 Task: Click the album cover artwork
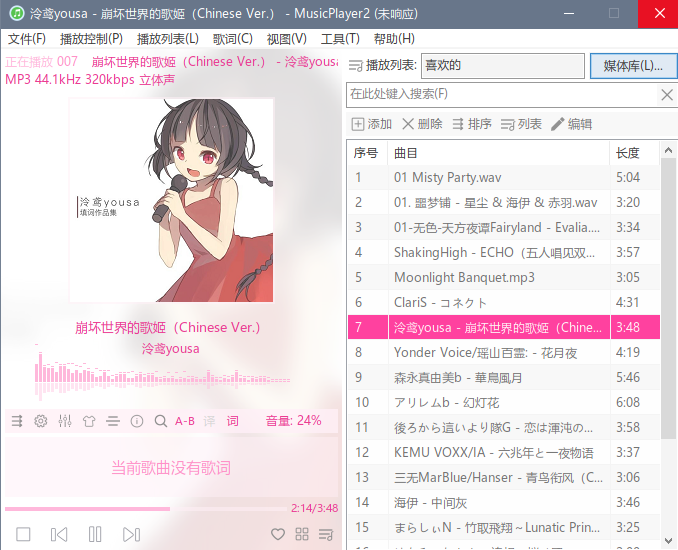coord(172,200)
